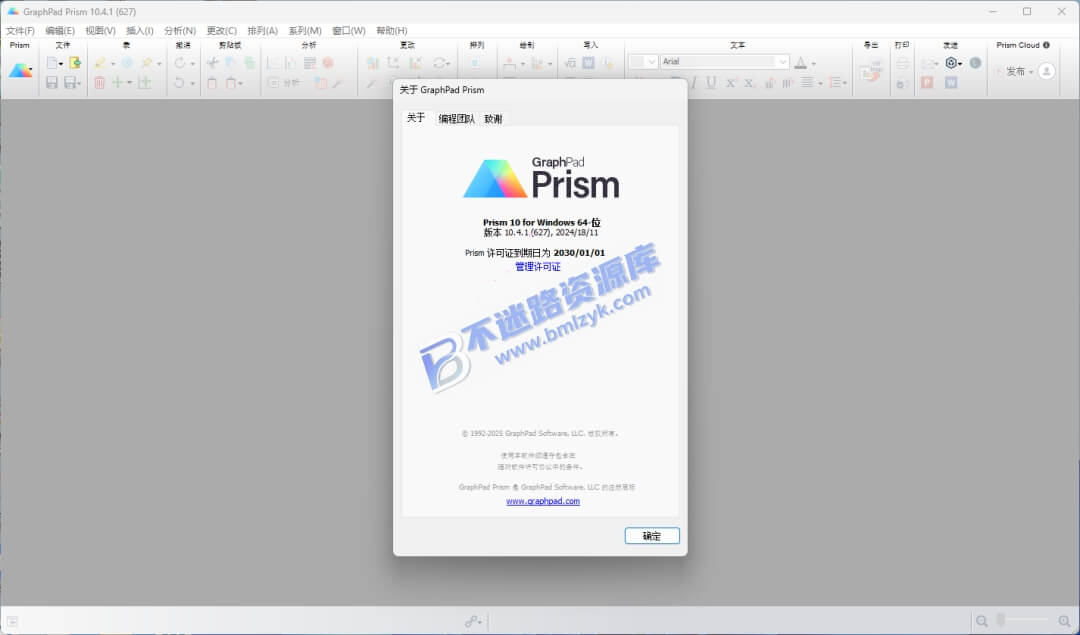Apply subscript formatting

[x=749, y=83]
